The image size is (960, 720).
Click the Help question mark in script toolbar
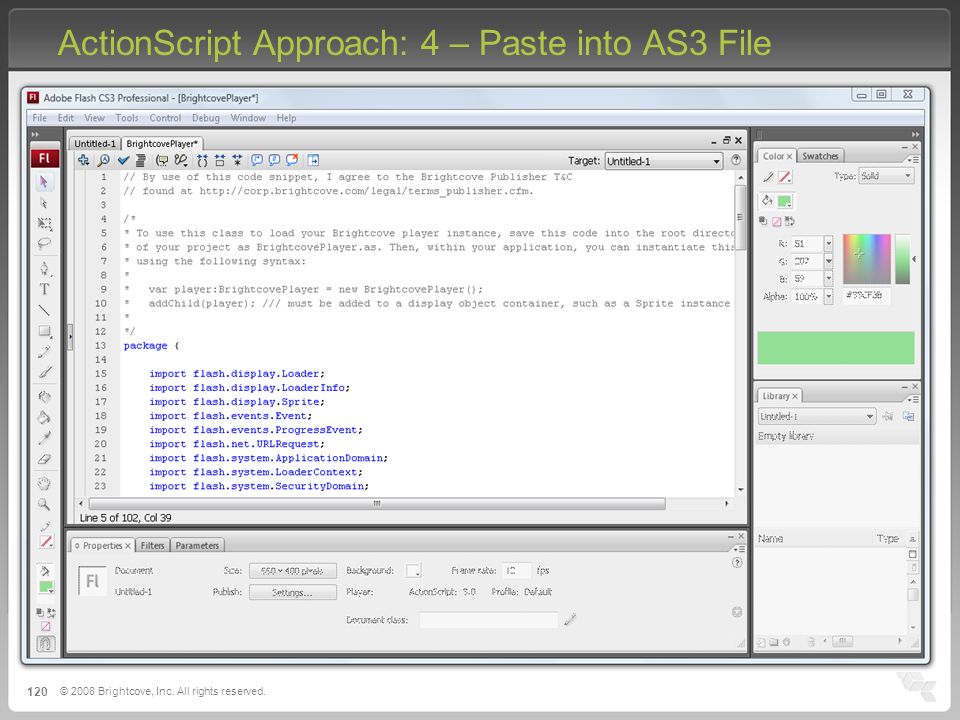pyautogui.click(x=736, y=160)
